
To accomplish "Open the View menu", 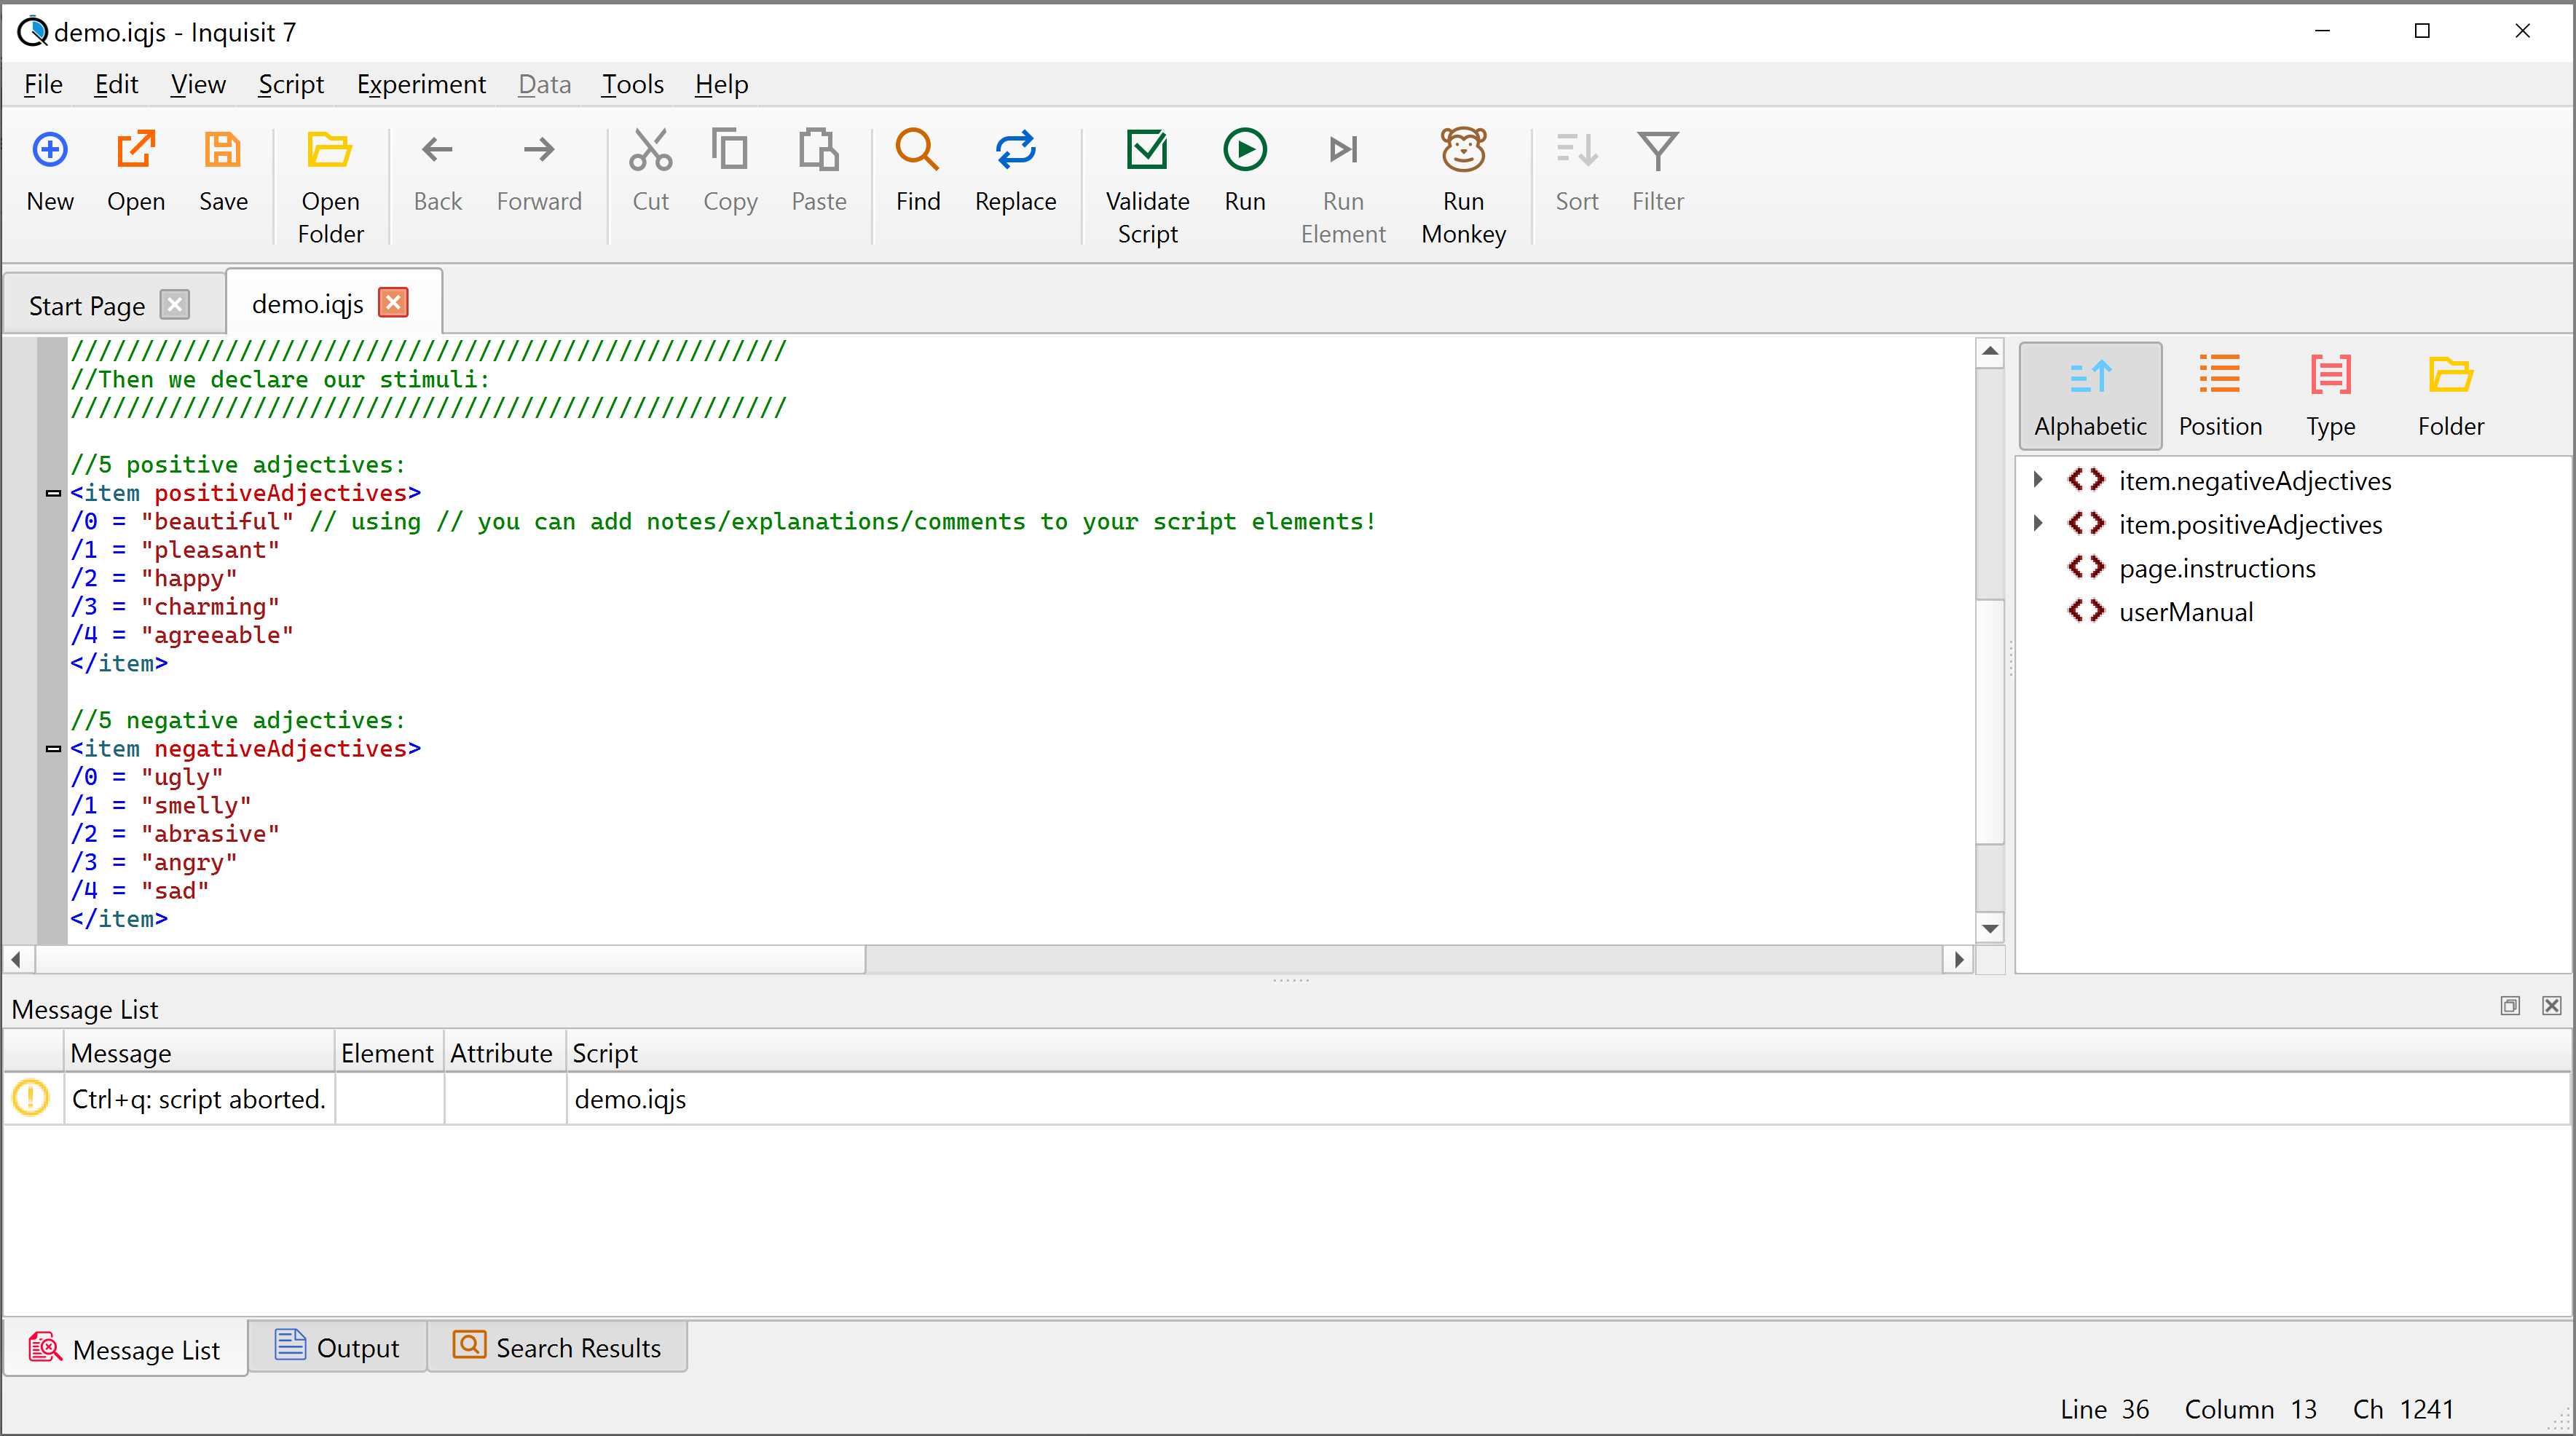I will [197, 85].
